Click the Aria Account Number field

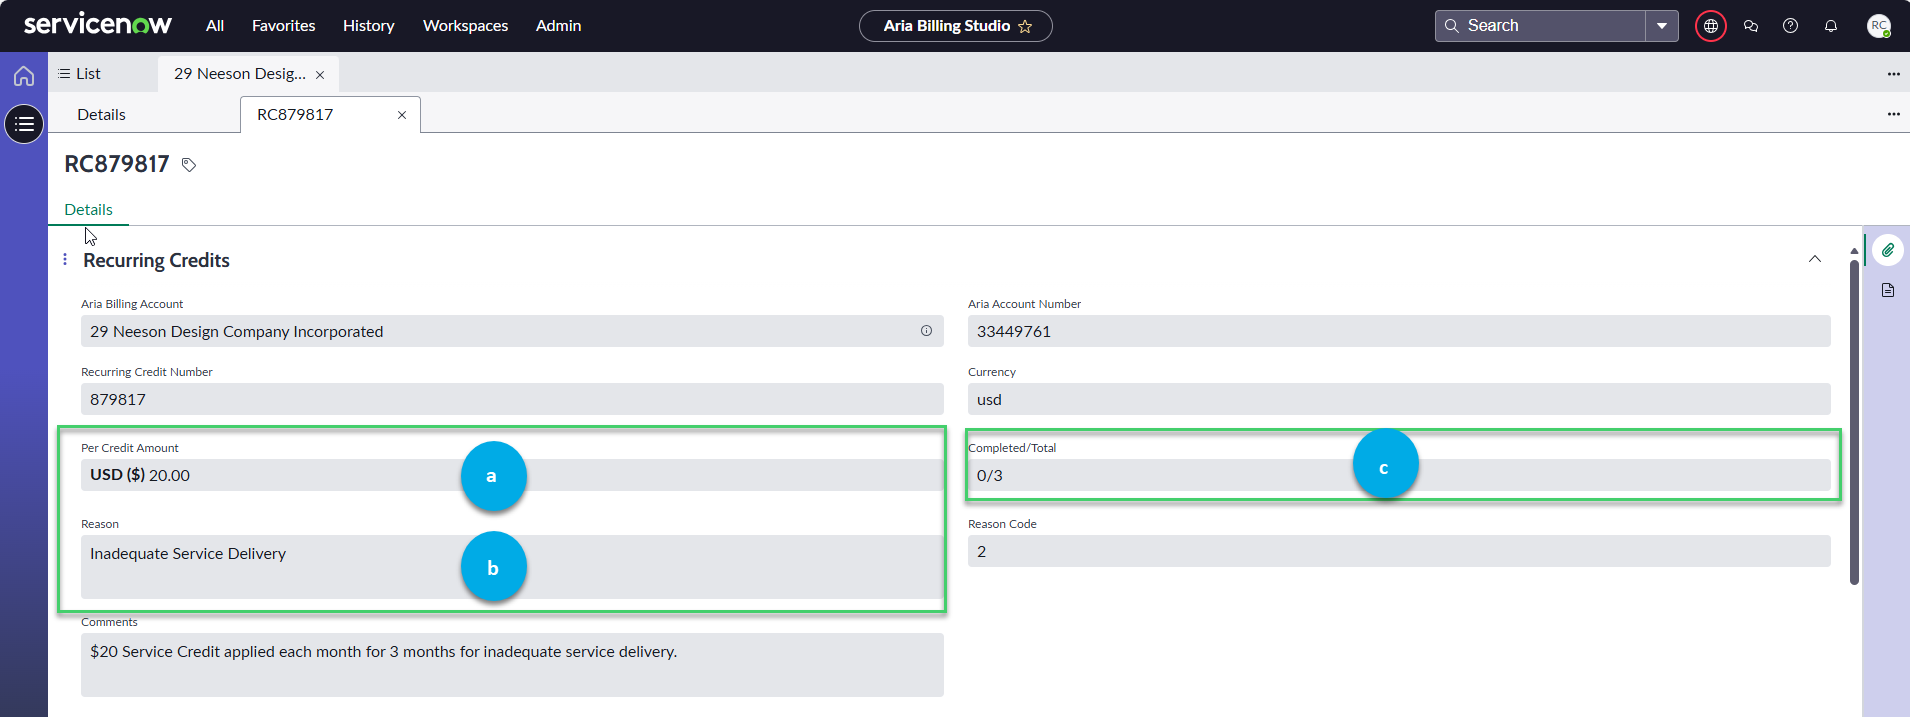(1399, 331)
